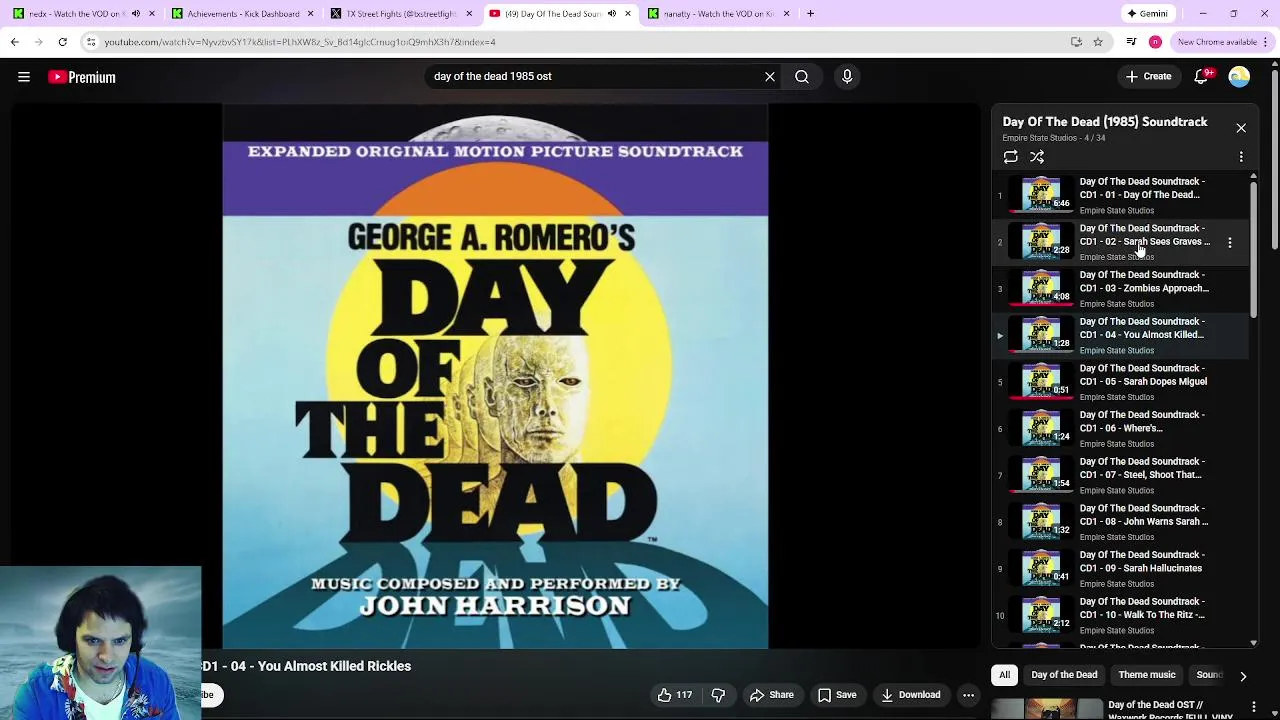Open Day of the Dead OST Waxwork recommended video
The image size is (1280, 720).
point(1120,709)
